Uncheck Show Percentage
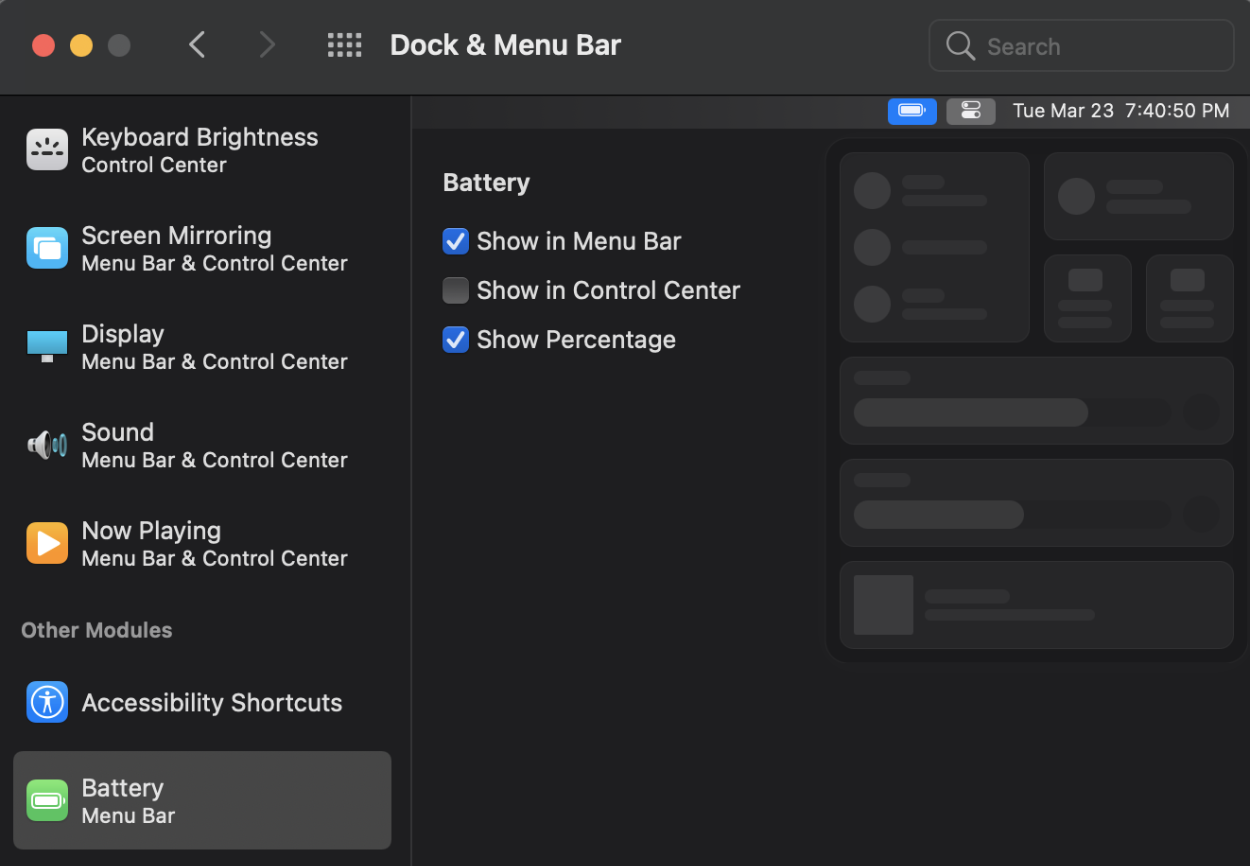 pyautogui.click(x=456, y=340)
